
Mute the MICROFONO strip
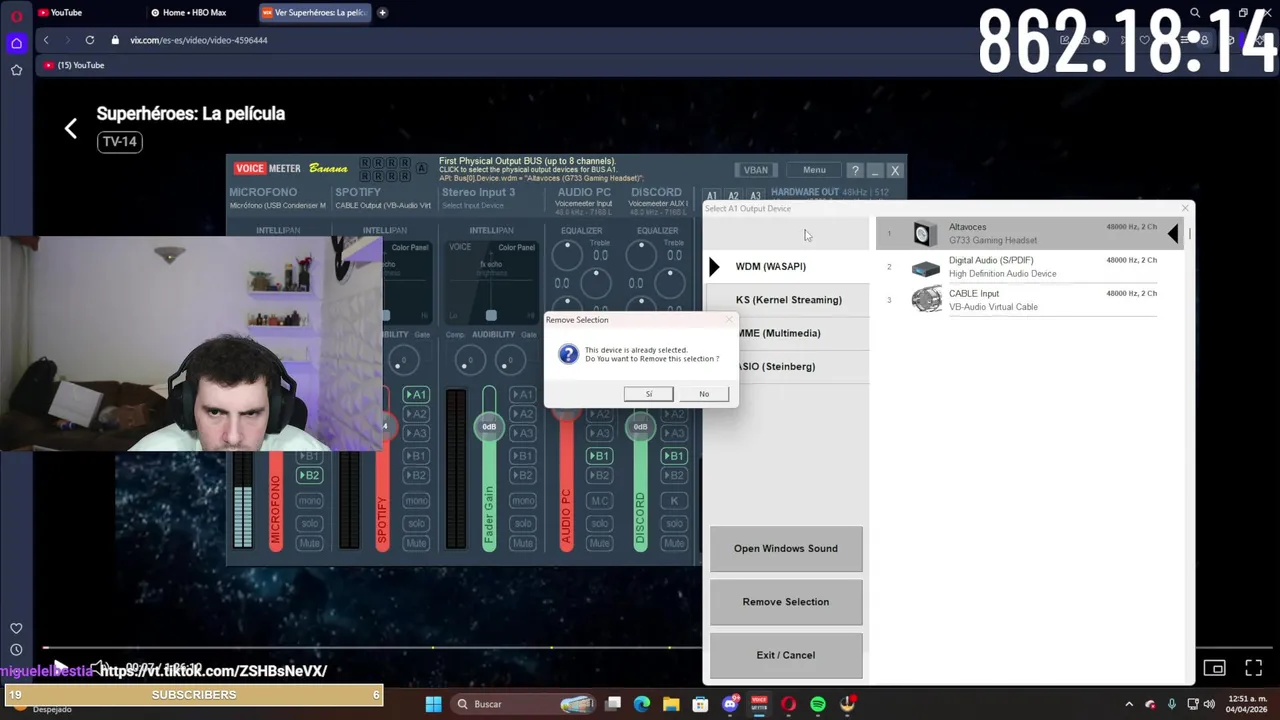click(309, 543)
